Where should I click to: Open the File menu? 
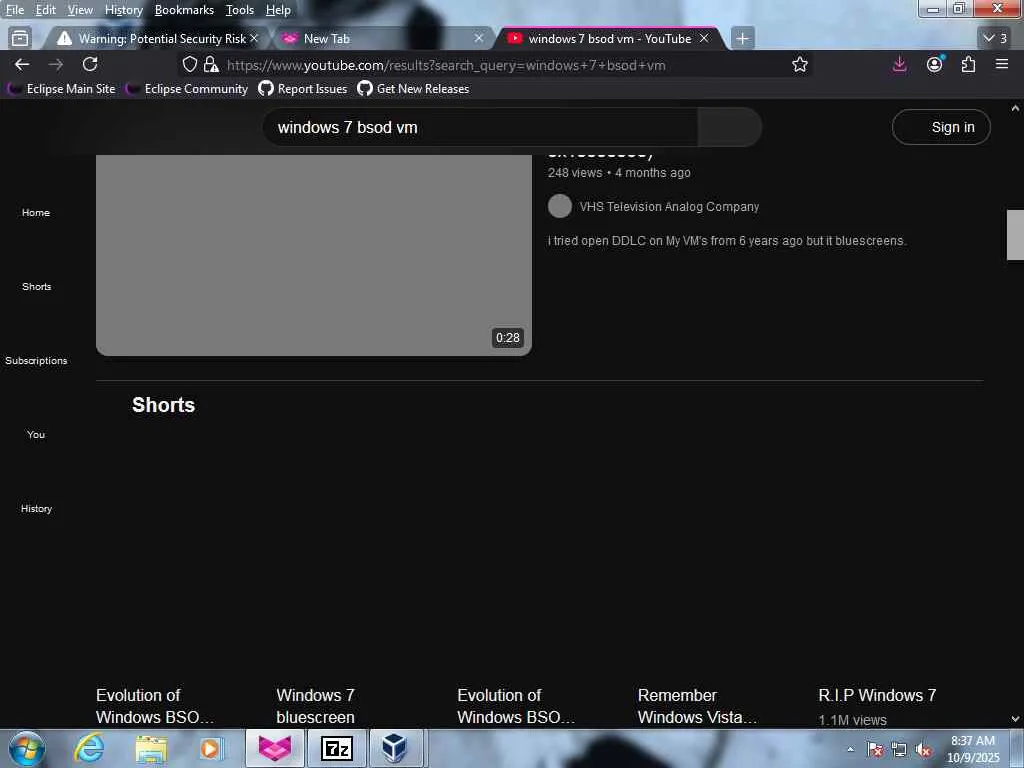click(14, 10)
